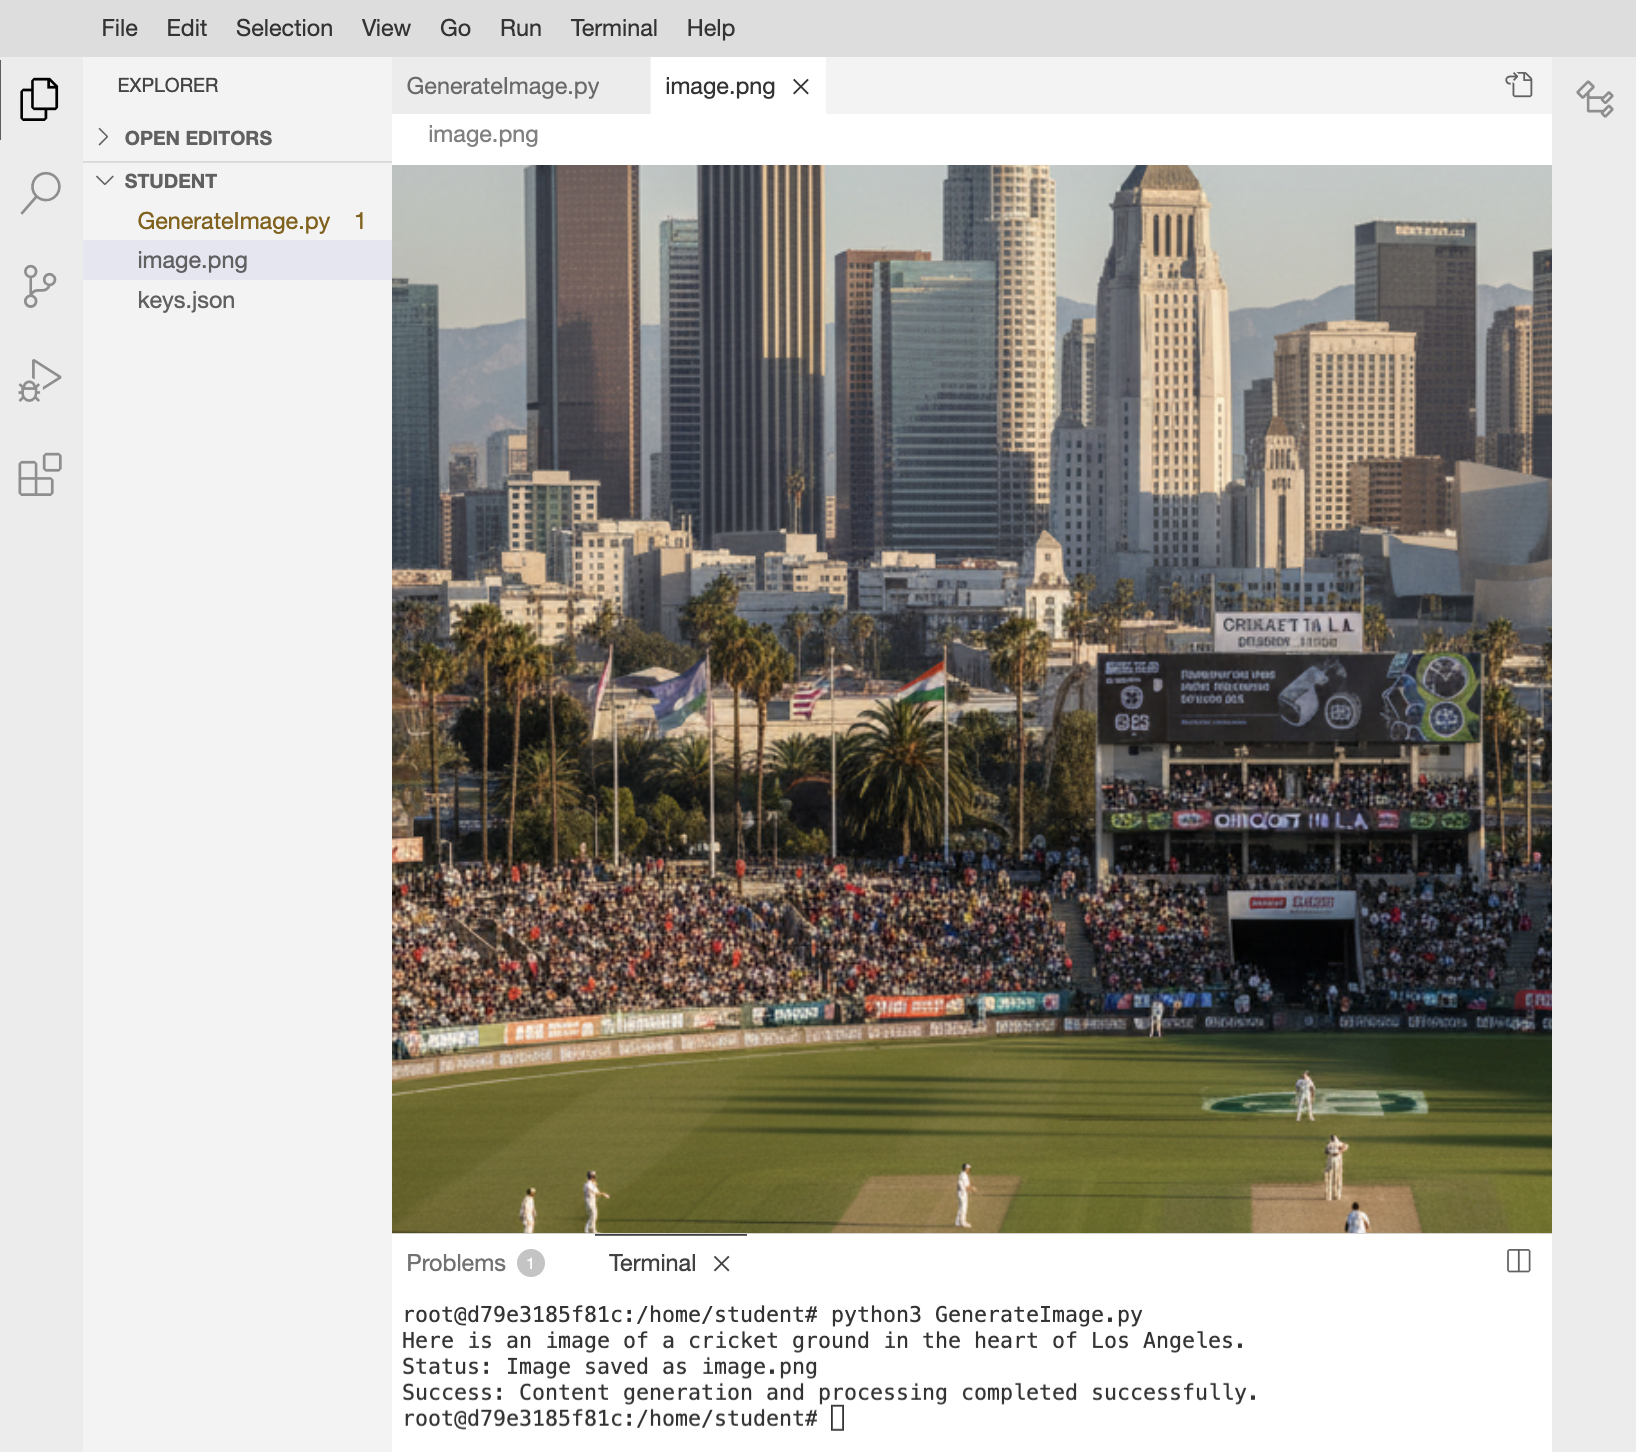Click the 'Status: Image saved as image.png' terminal line
The height and width of the screenshot is (1452, 1636).
click(610, 1366)
